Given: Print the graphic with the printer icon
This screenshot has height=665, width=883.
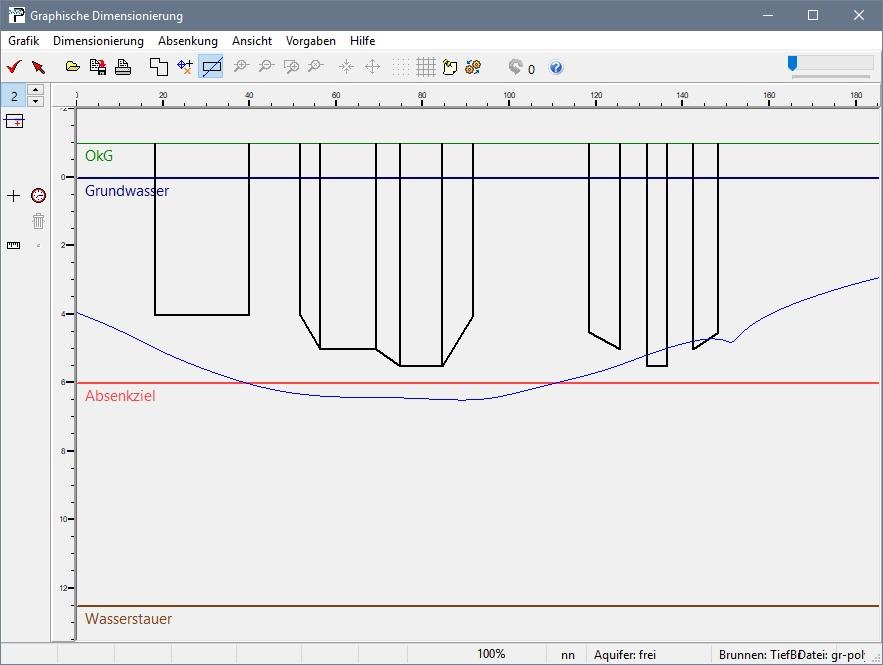Looking at the screenshot, I should 122,67.
